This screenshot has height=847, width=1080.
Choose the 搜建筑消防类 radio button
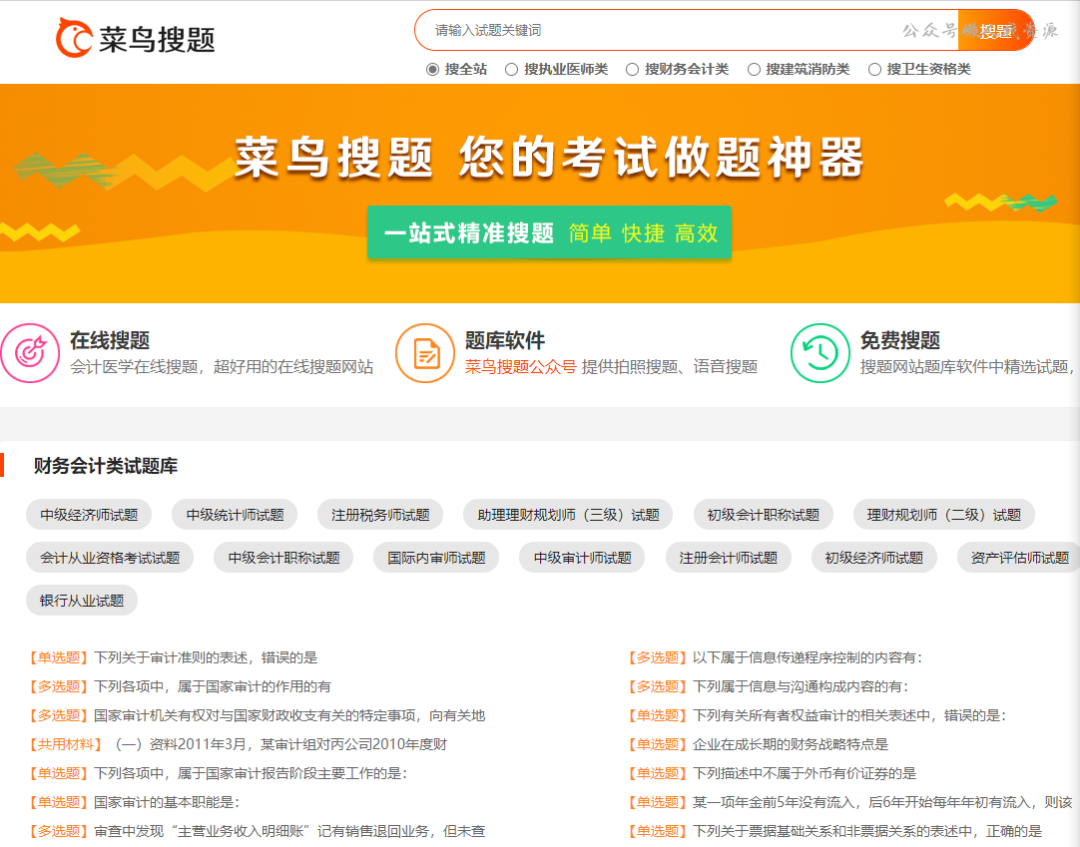tap(754, 70)
